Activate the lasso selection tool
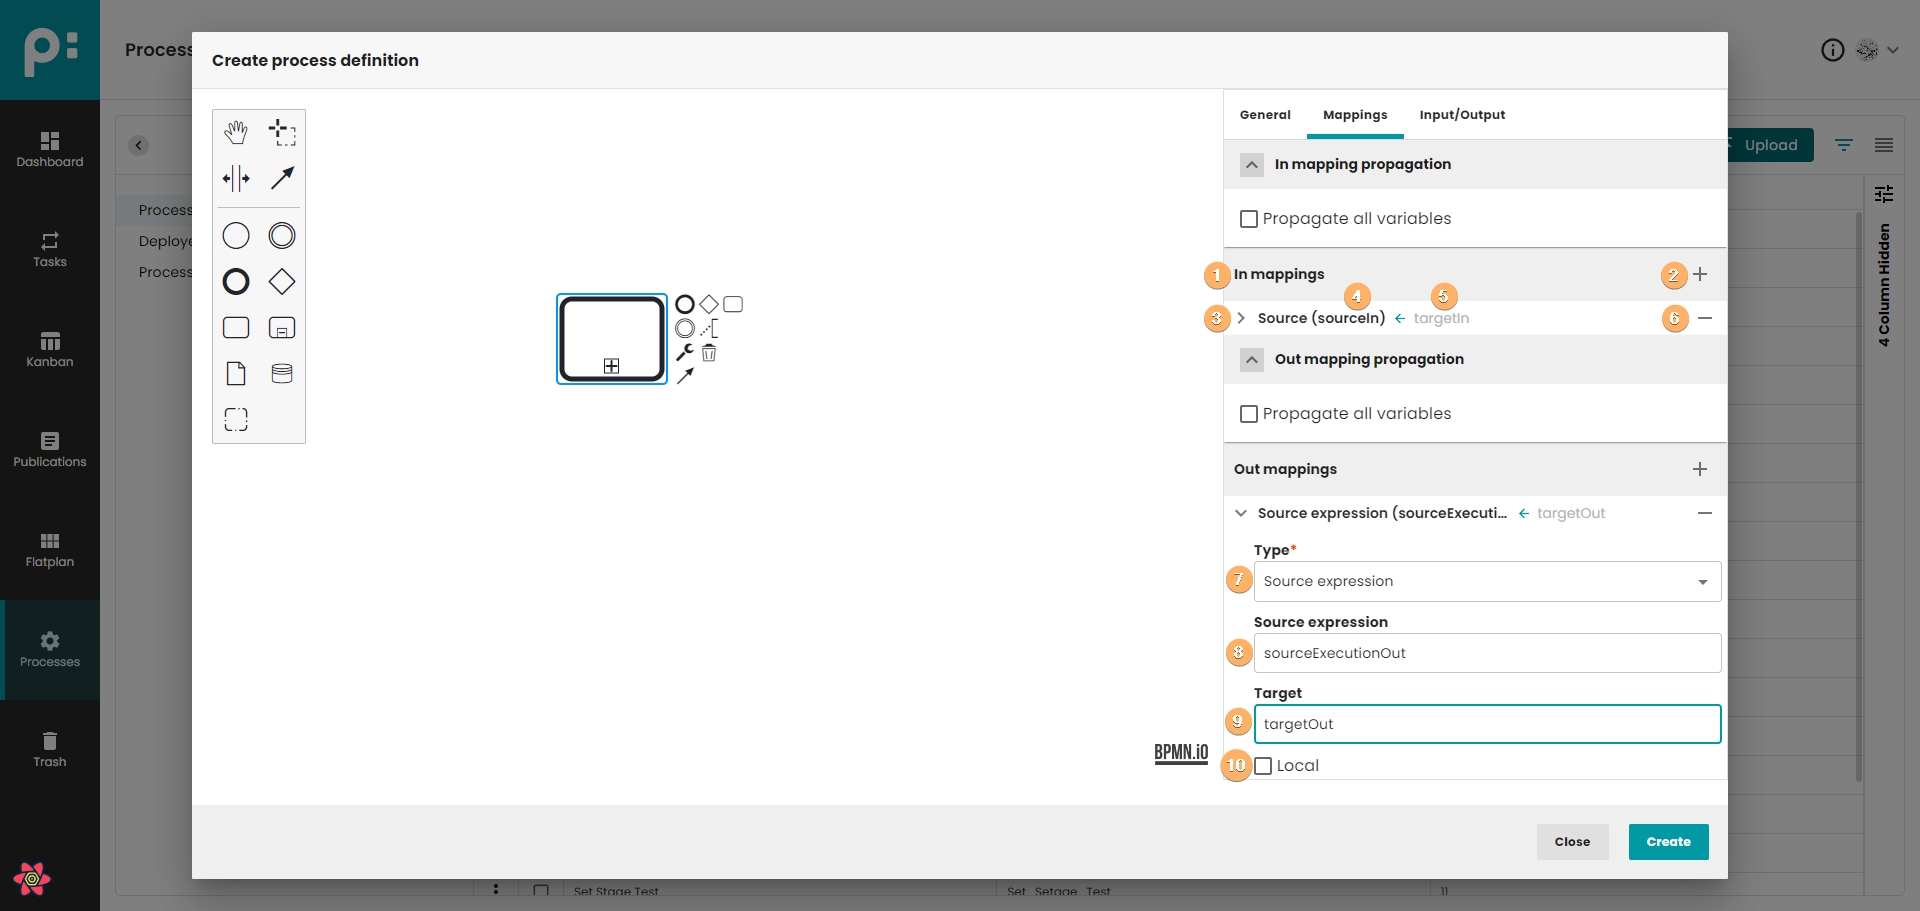This screenshot has height=911, width=1920. point(282,132)
